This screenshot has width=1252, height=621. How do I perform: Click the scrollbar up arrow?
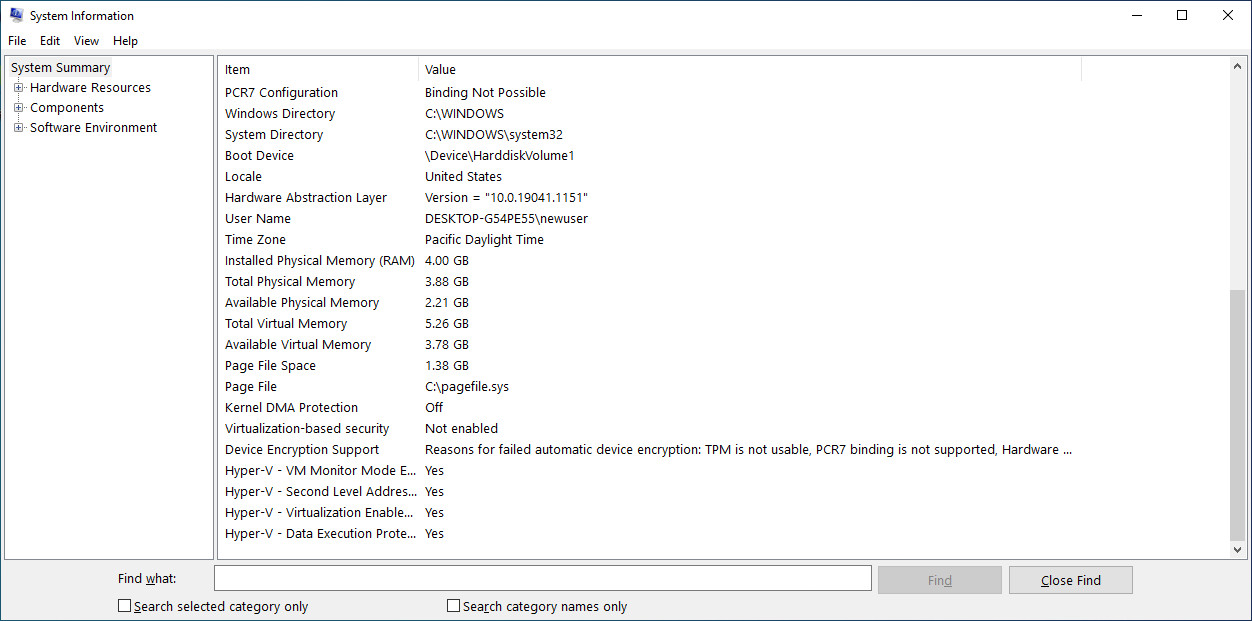click(1238, 66)
